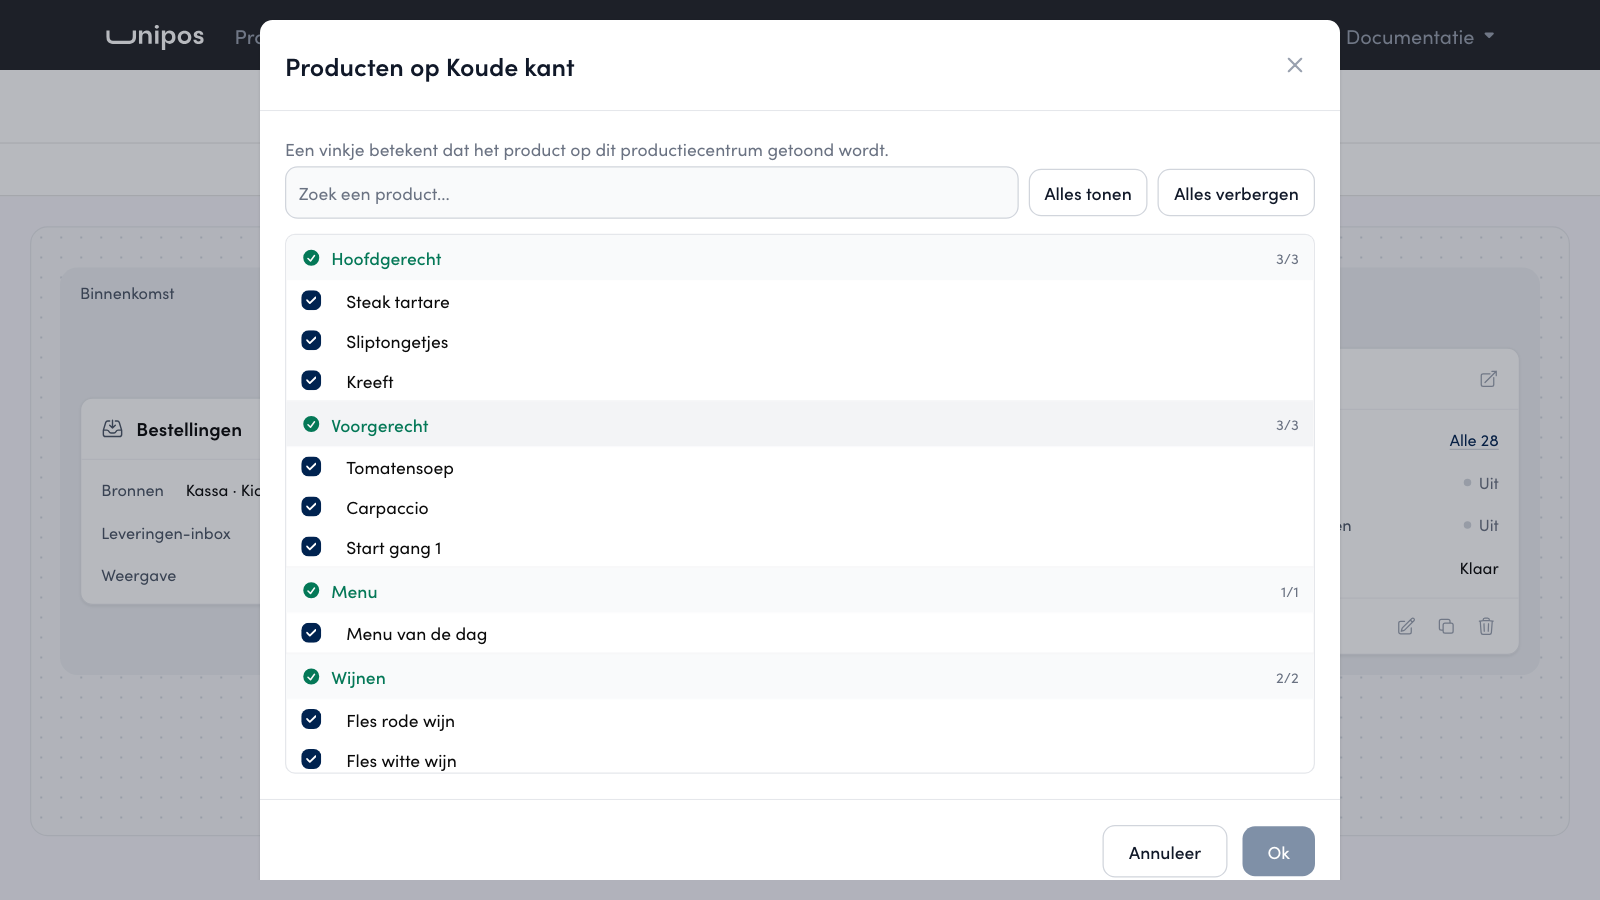Viewport: 1600px width, 900px height.
Task: Click the Voorgerecht green check circle icon
Action: (x=311, y=424)
